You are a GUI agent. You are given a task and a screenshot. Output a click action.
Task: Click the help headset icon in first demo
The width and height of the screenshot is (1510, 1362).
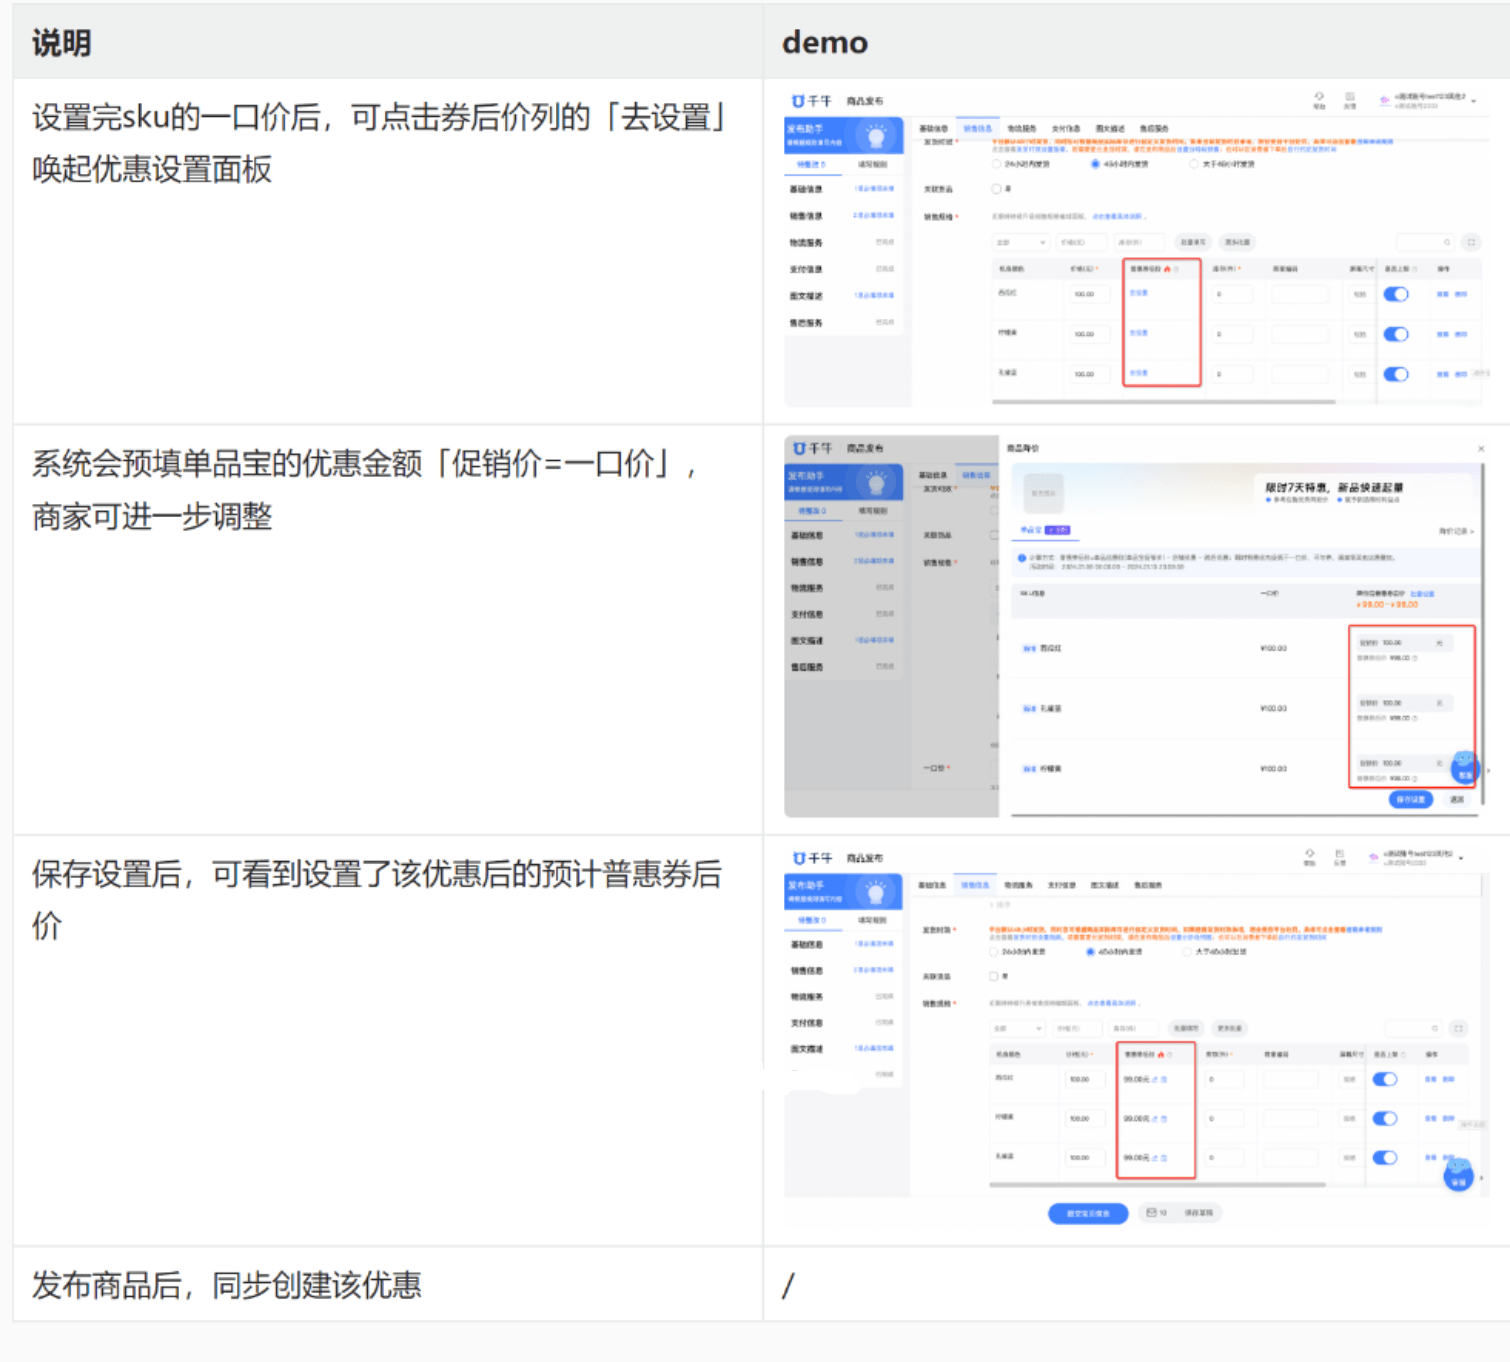click(x=1319, y=98)
